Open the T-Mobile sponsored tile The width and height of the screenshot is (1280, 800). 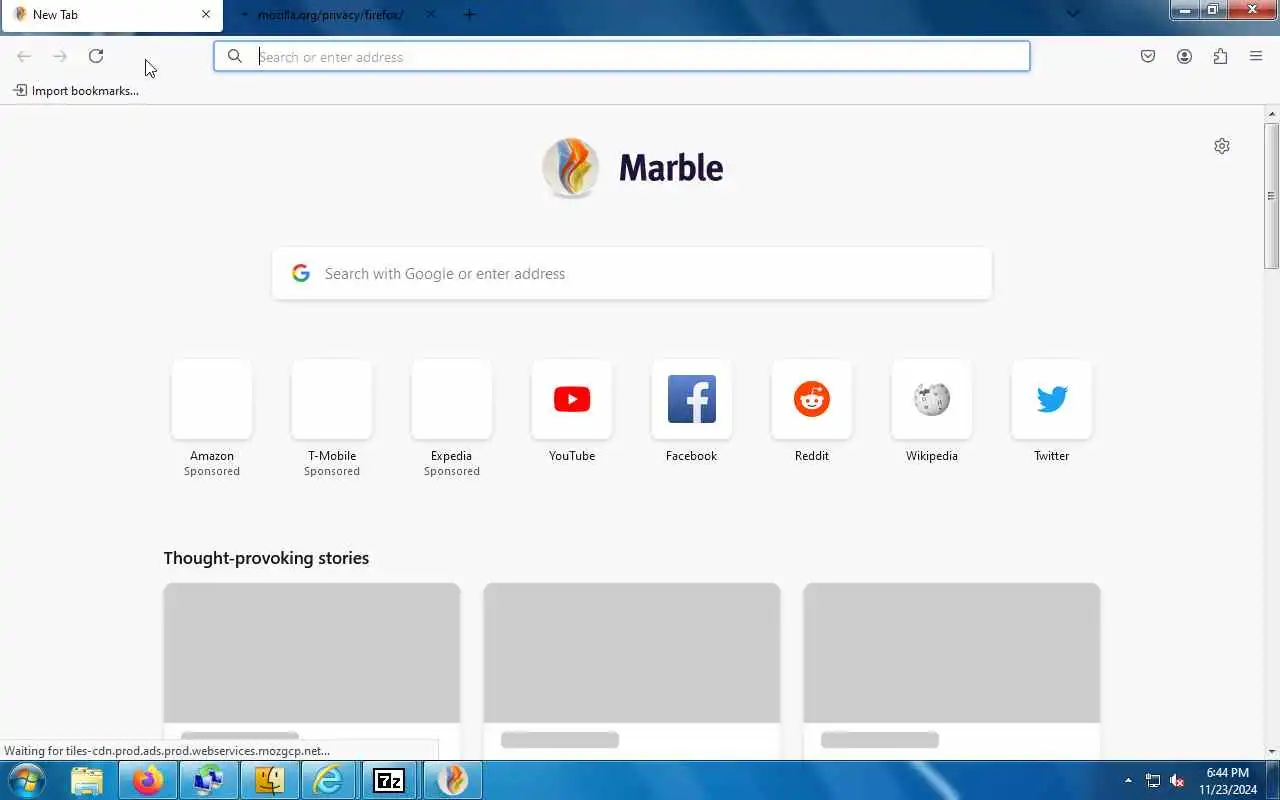coord(332,399)
